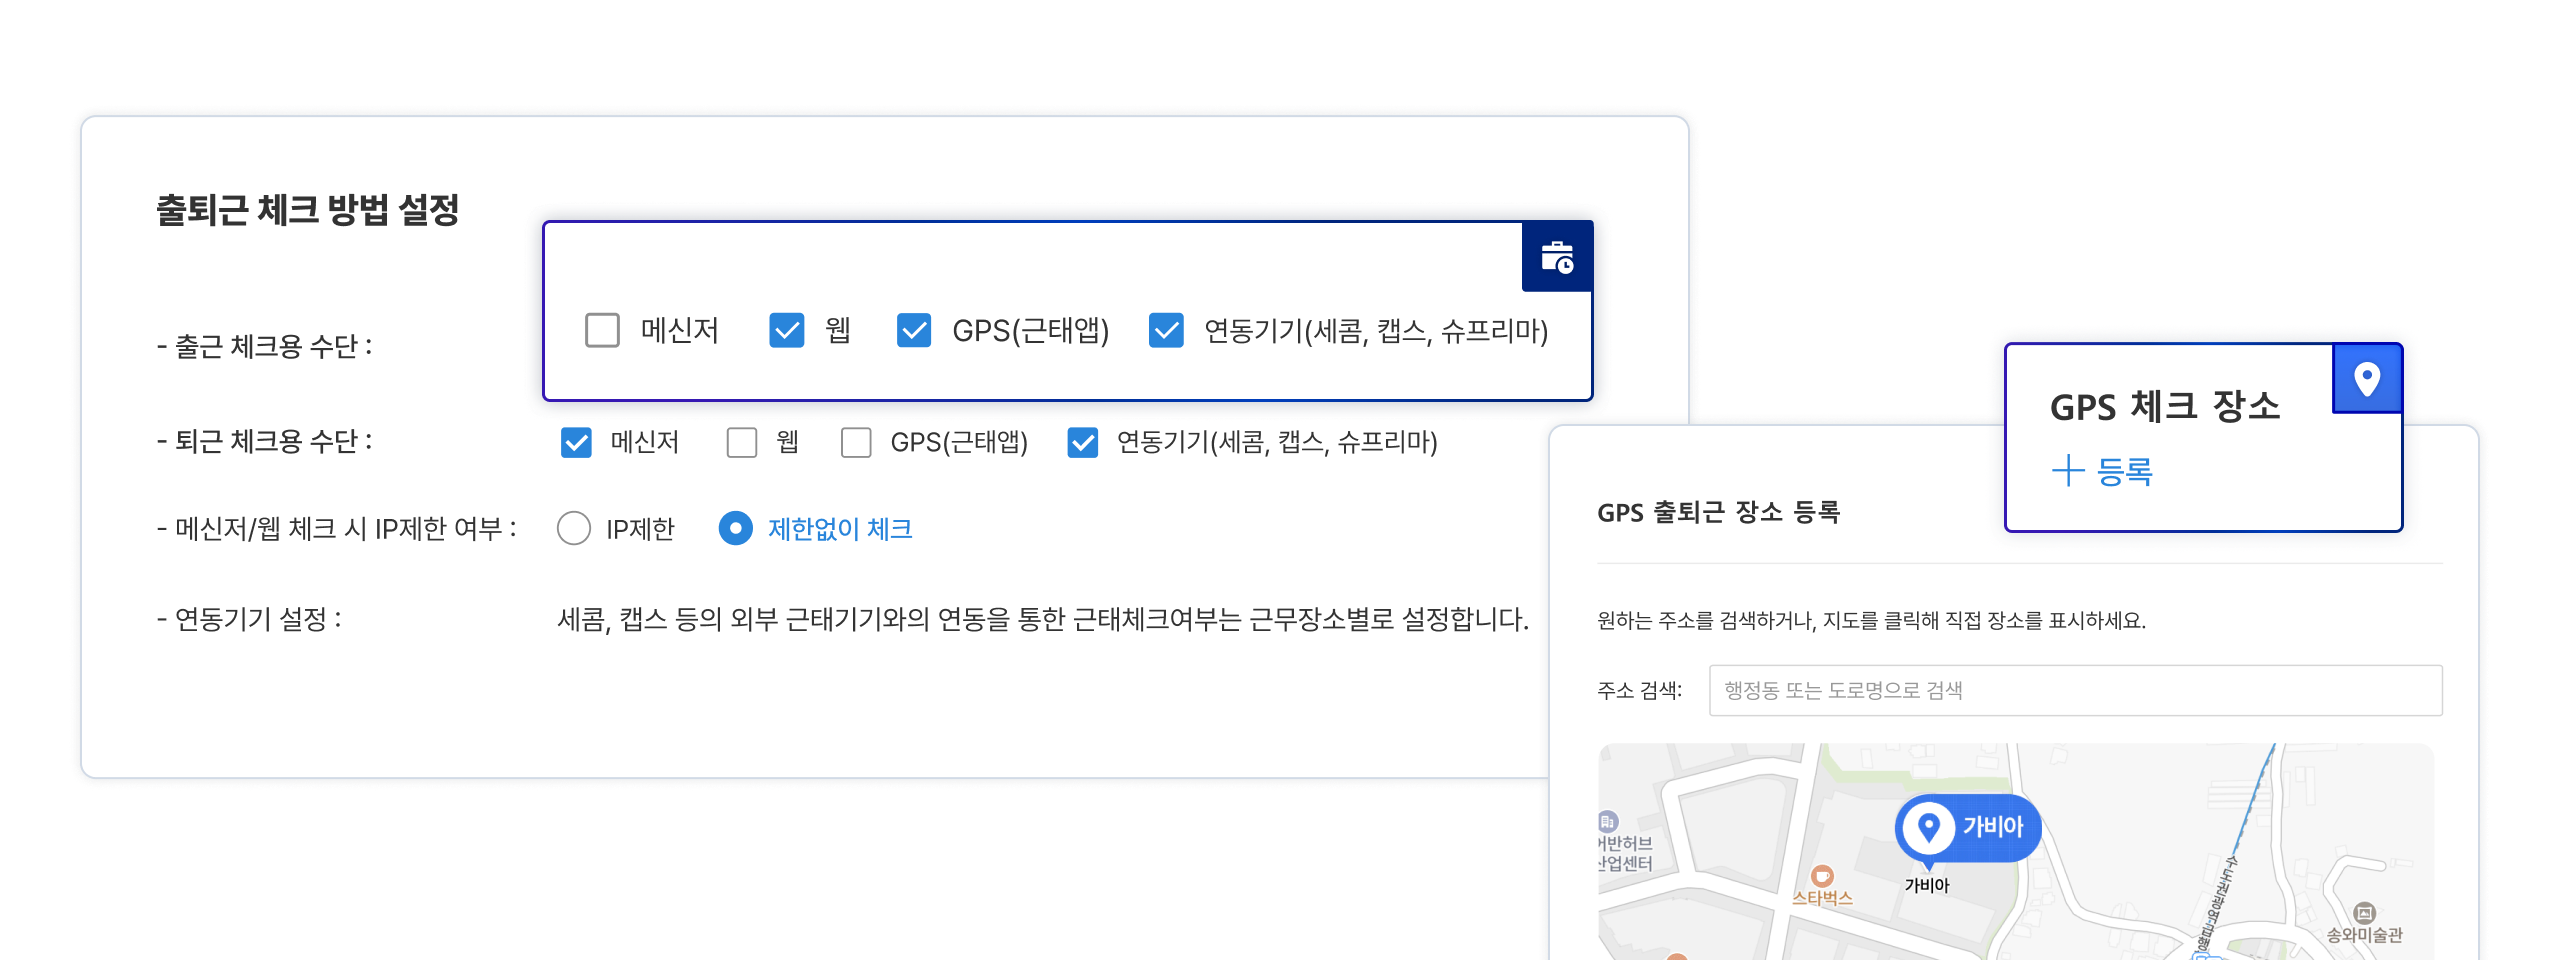Uncheck 연동기기(세콤, 캡스, 슈프리마) in the 퇴근 row

pos(1082,444)
